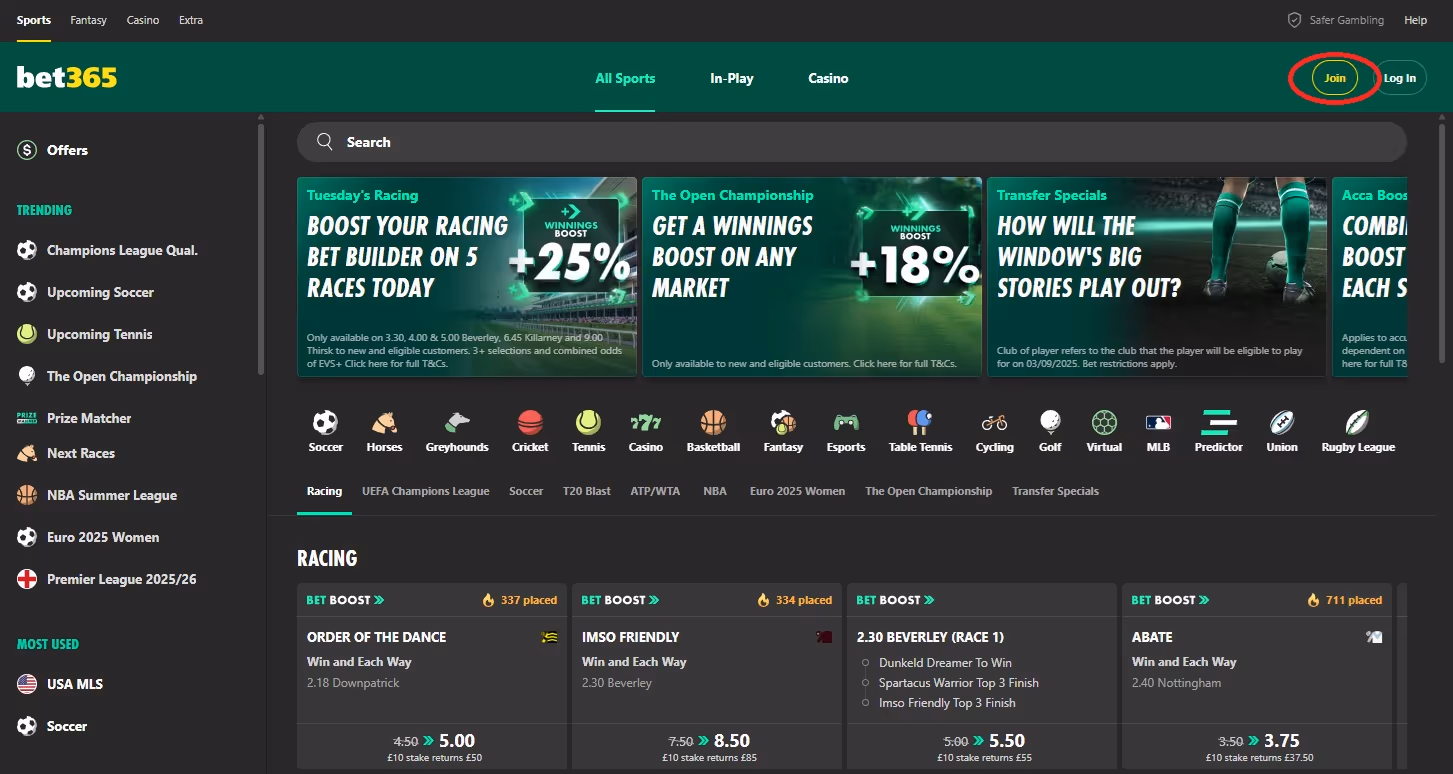Select the Esports gamepad icon
This screenshot has width=1453, height=774.
846,422
